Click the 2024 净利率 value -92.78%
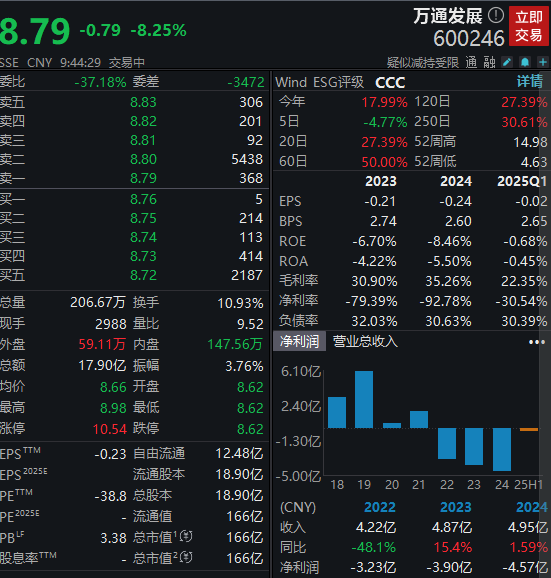The image size is (551, 578). 445,302
